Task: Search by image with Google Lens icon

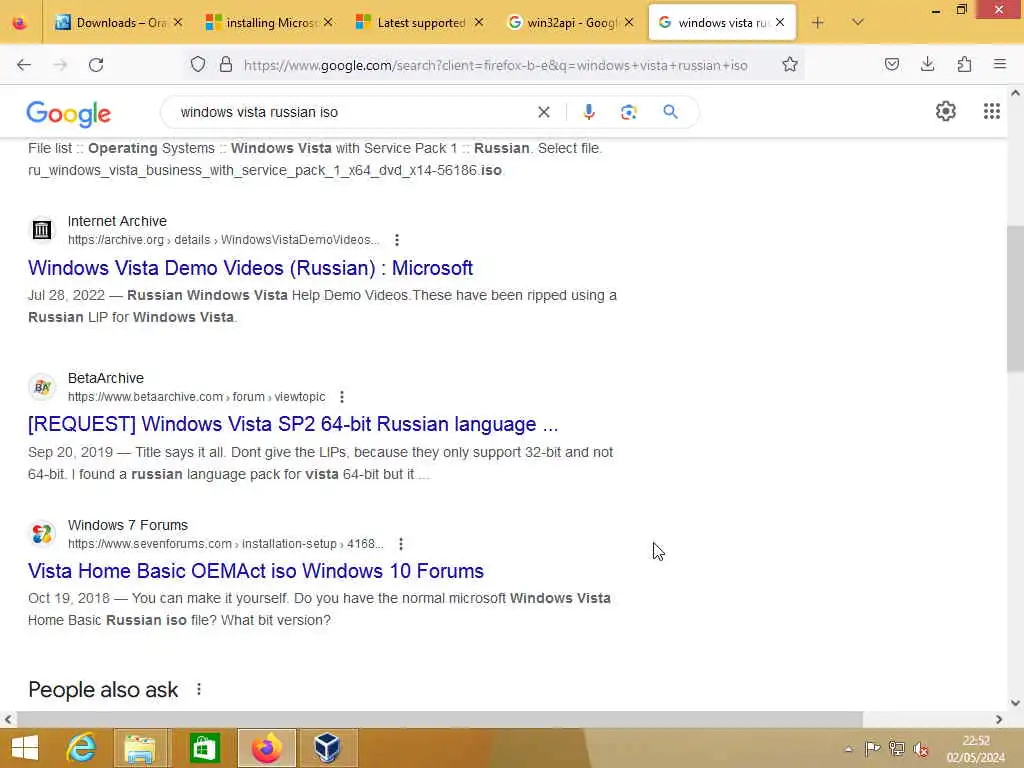Action: 628,112
